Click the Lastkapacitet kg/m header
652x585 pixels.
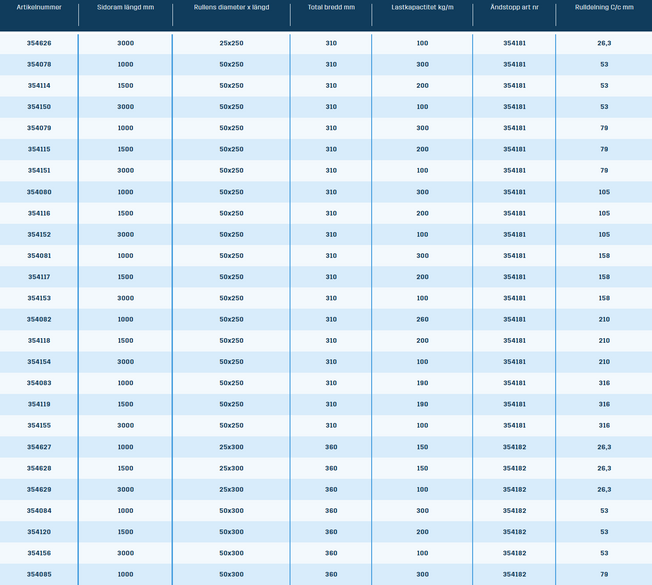point(422,7)
